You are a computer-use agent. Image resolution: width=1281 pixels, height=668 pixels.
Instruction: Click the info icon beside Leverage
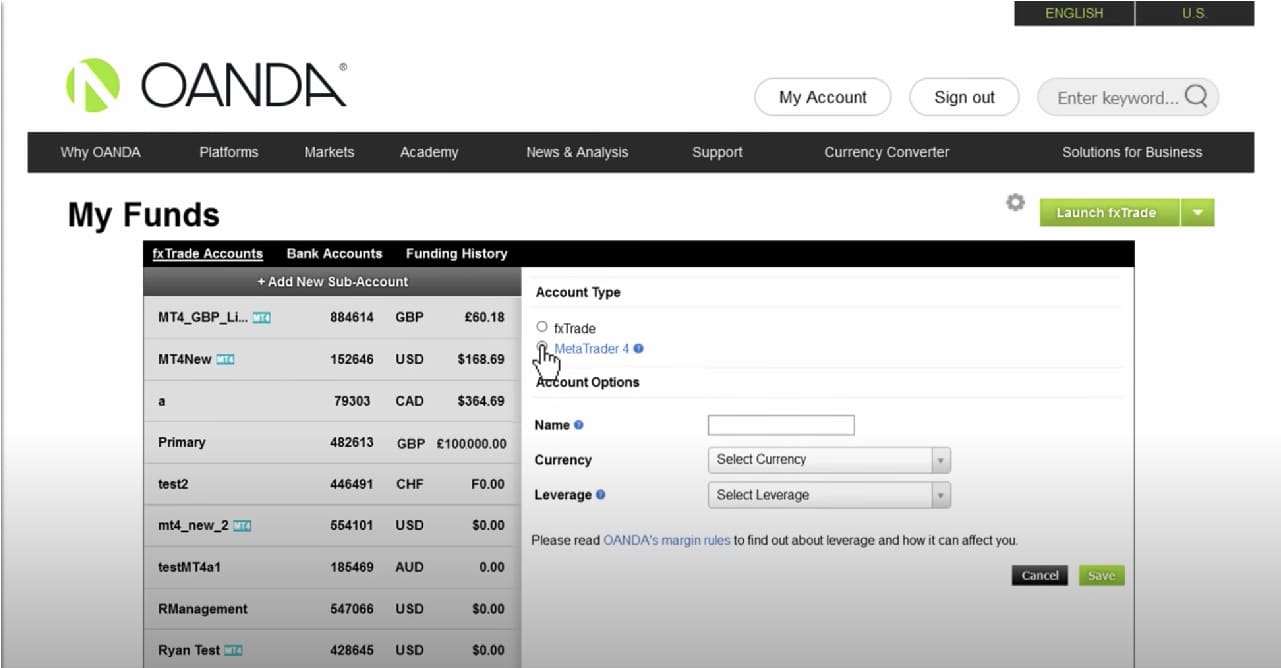click(x=601, y=495)
